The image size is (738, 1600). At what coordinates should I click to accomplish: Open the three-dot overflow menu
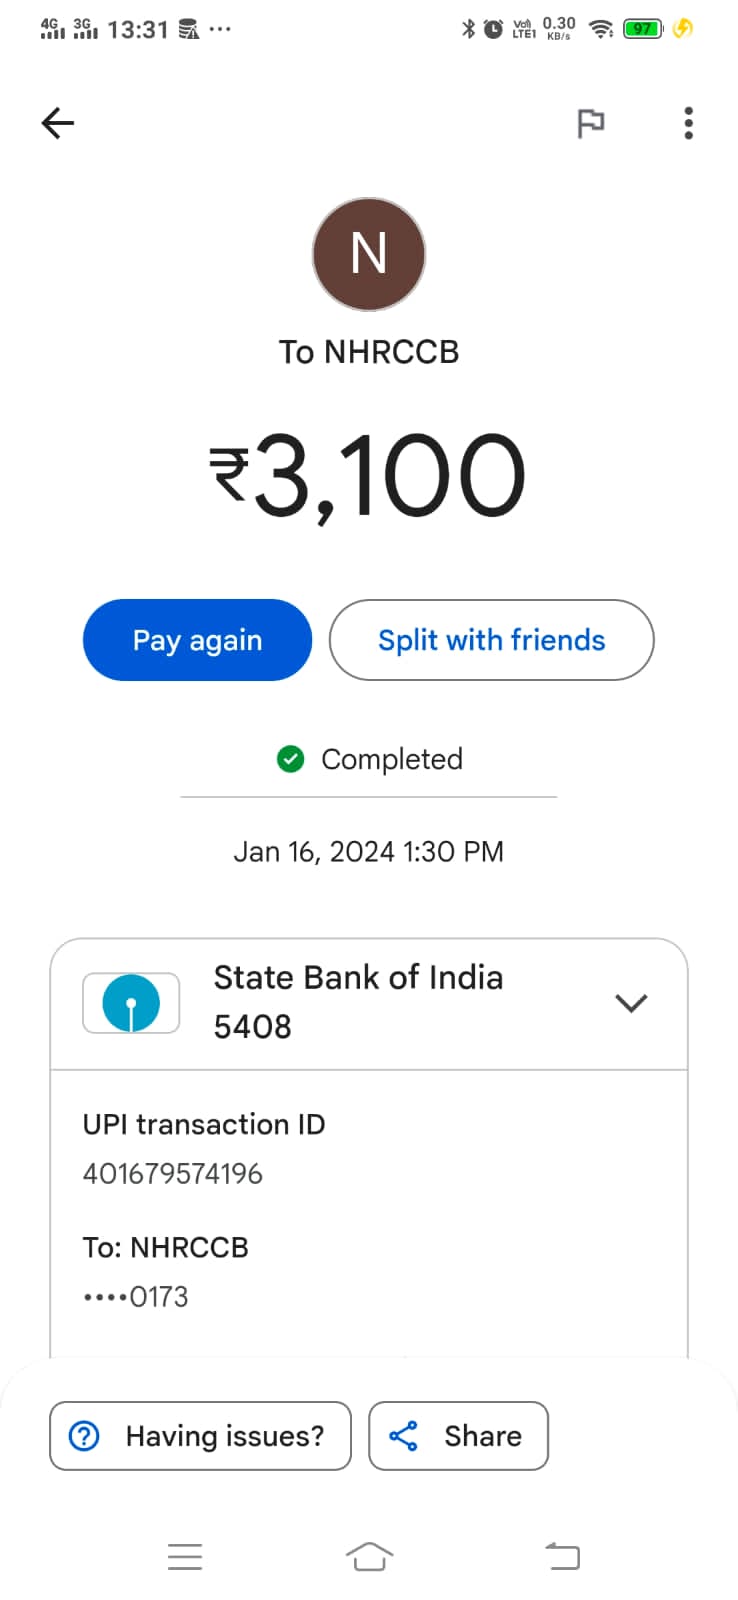pos(688,123)
